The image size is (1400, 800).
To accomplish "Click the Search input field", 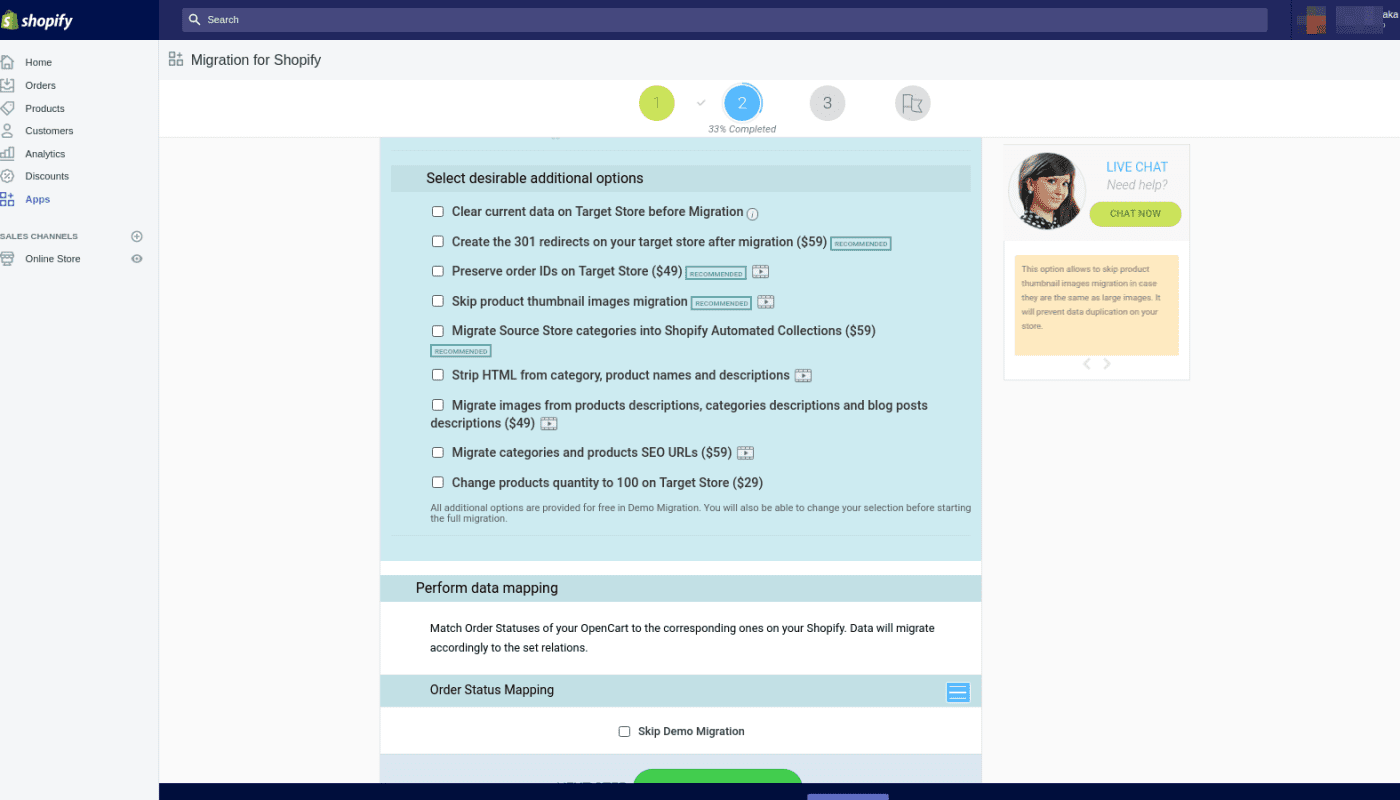I will click(x=725, y=20).
